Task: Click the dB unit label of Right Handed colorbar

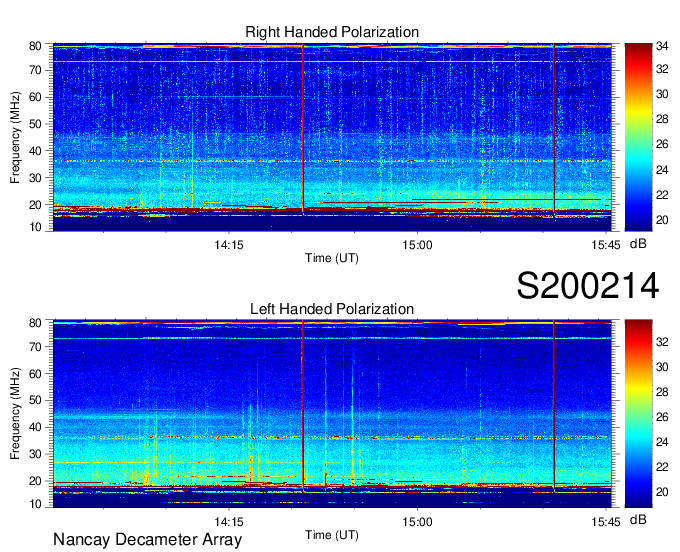Action: [638, 244]
